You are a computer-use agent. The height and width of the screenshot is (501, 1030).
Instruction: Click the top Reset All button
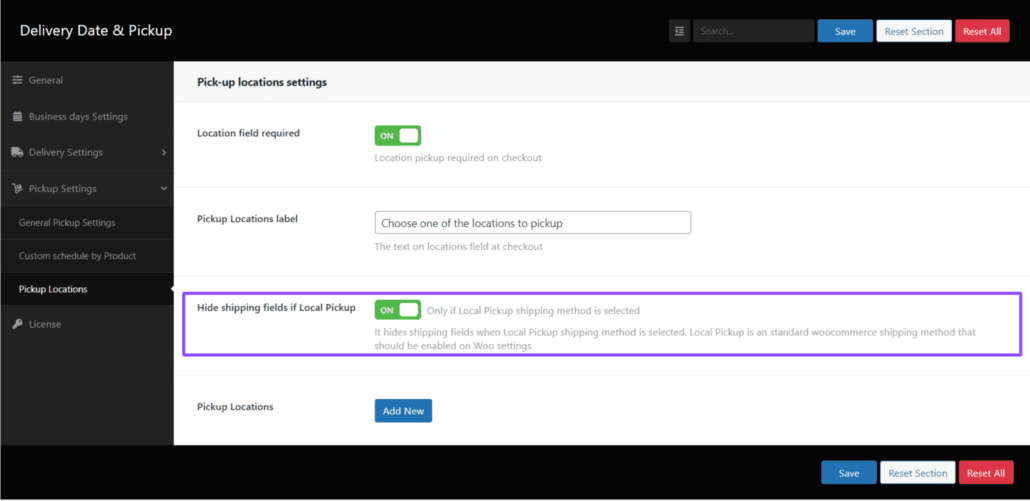[982, 31]
